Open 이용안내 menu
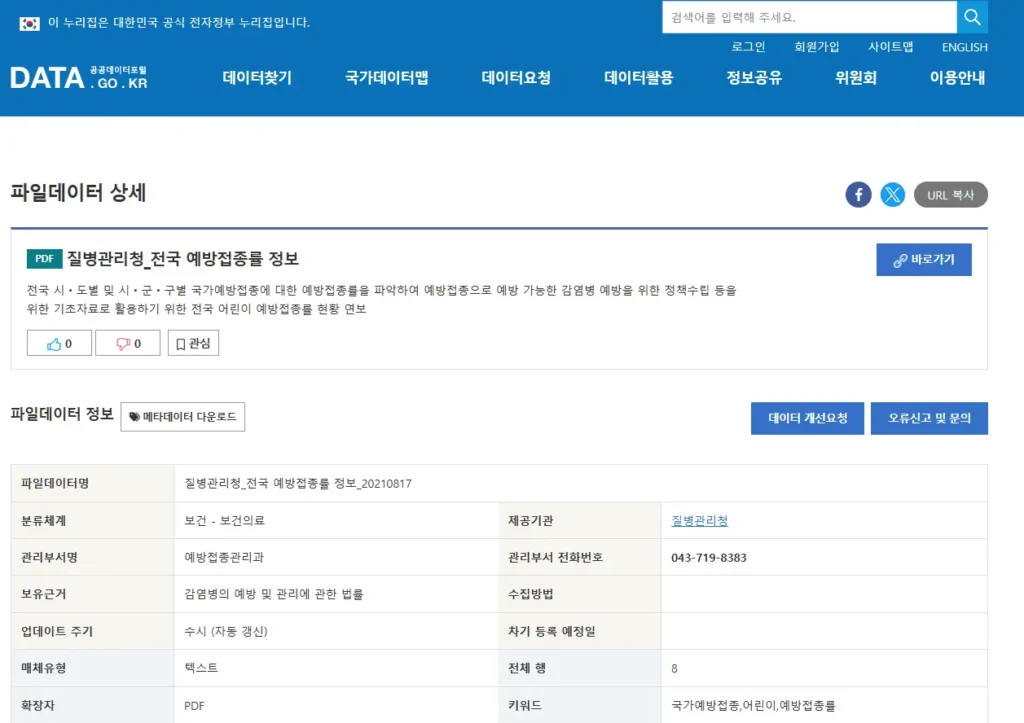Viewport: 1024px width, 723px height. coord(957,78)
